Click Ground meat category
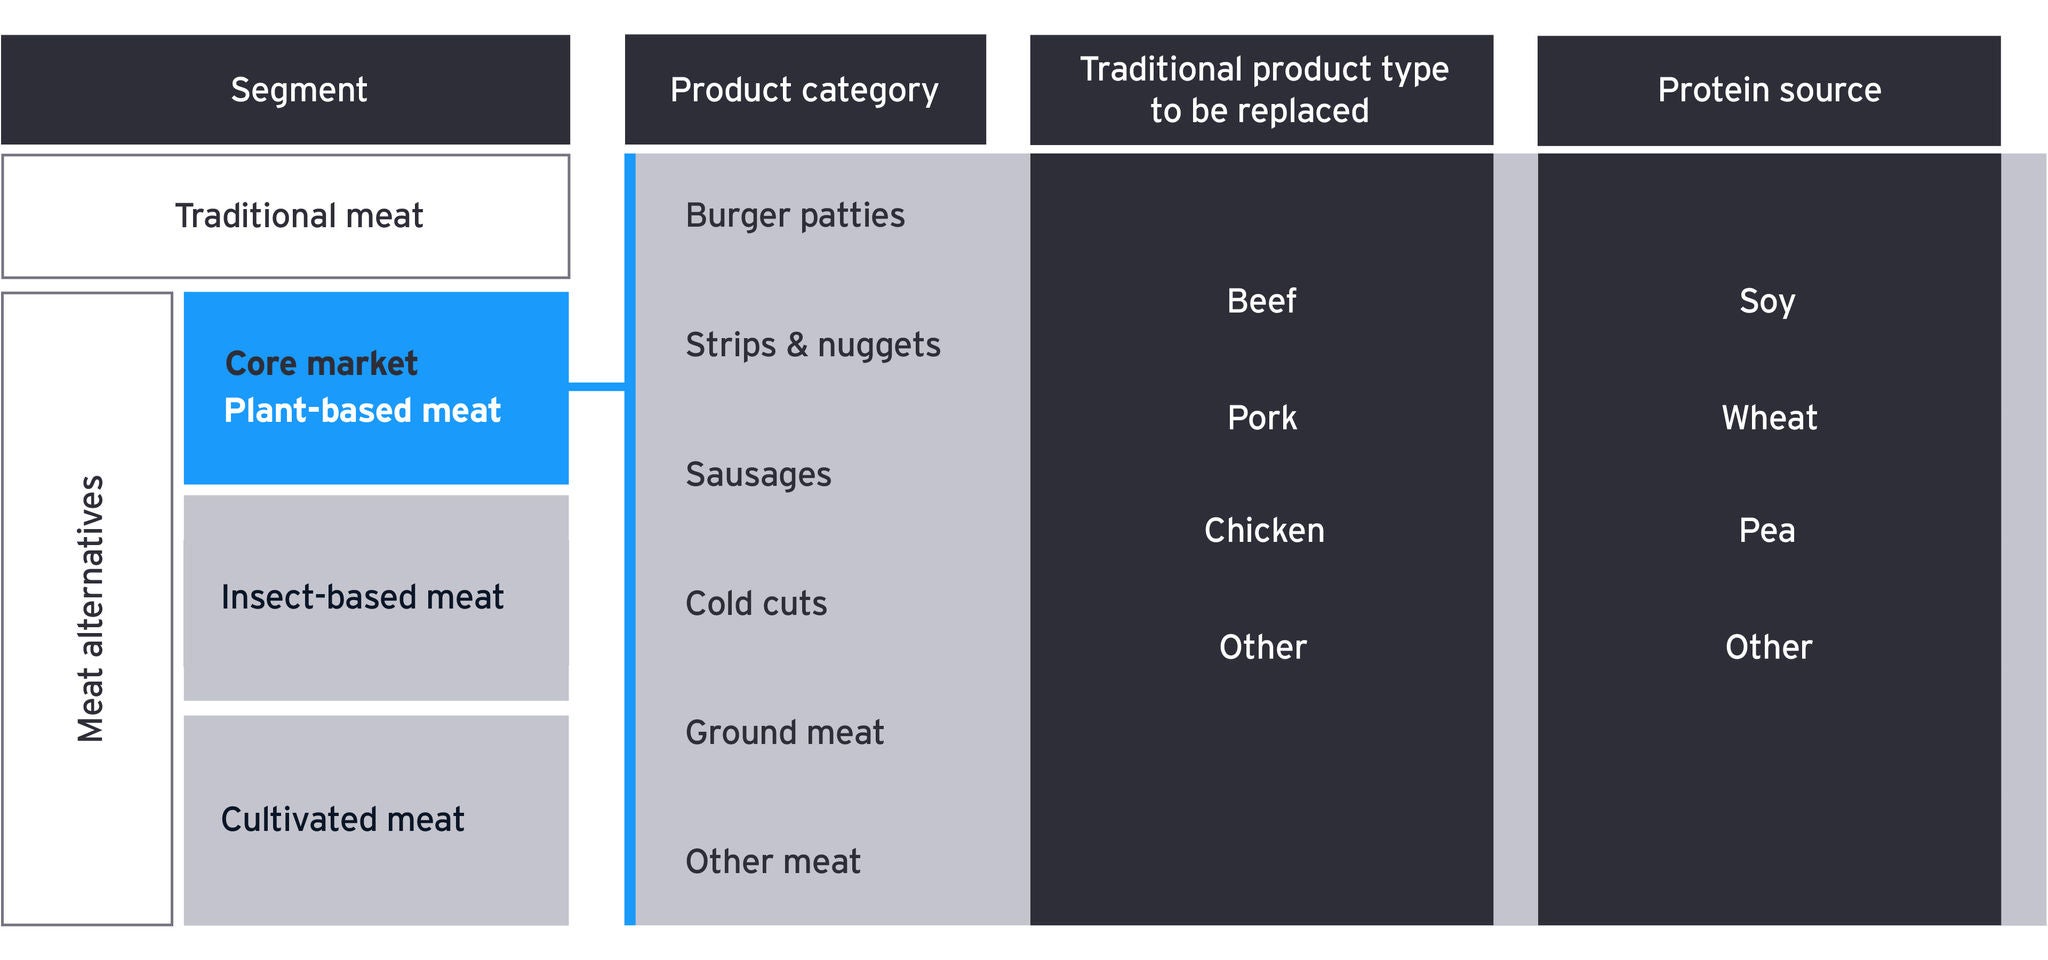 (785, 733)
